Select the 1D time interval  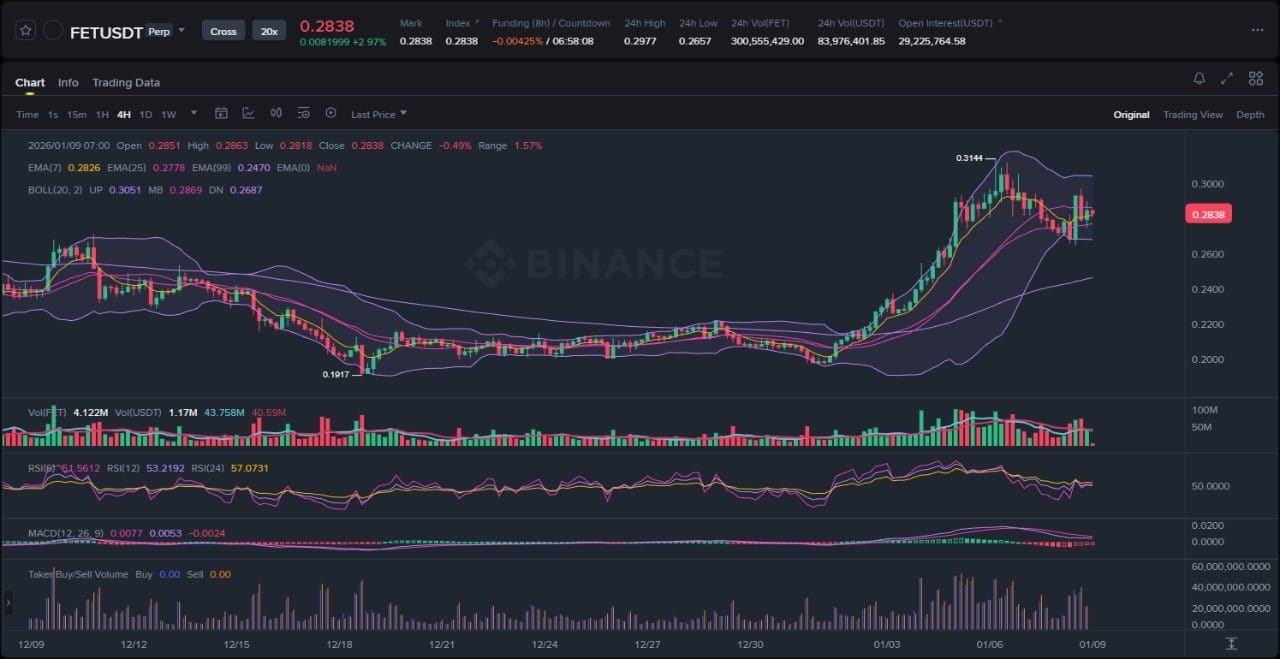point(146,115)
